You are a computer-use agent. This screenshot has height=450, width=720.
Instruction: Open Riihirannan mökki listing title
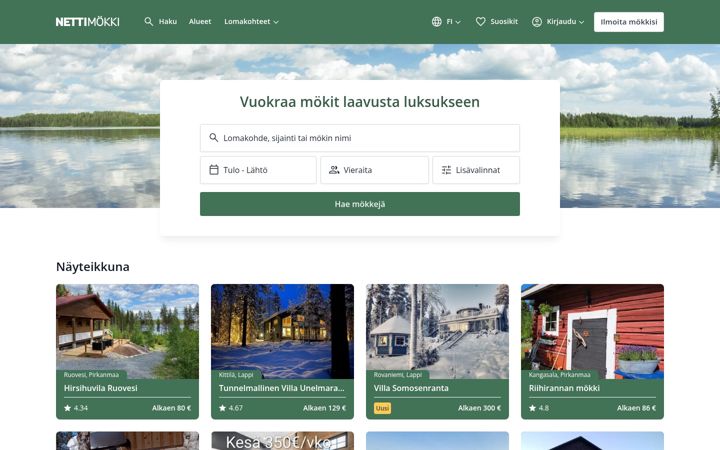pos(564,388)
